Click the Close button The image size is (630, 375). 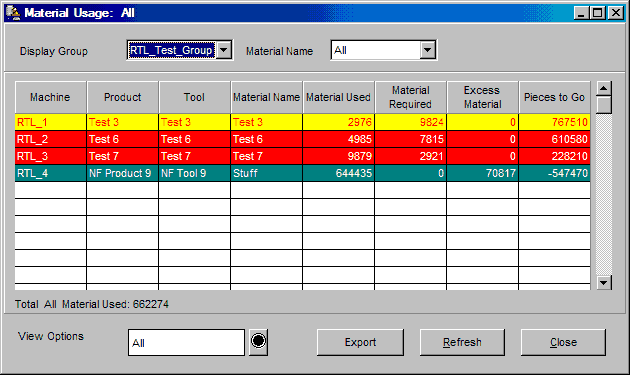tap(563, 342)
